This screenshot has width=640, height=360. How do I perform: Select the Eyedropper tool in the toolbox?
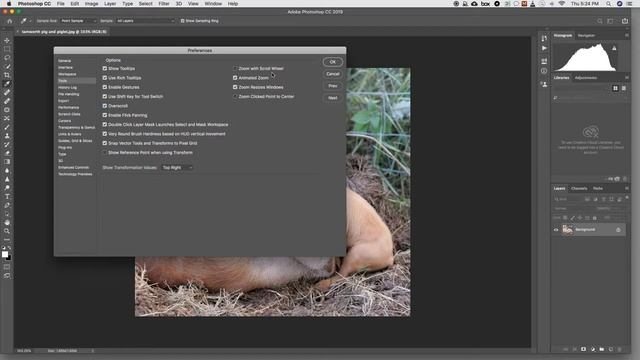(x=7, y=84)
